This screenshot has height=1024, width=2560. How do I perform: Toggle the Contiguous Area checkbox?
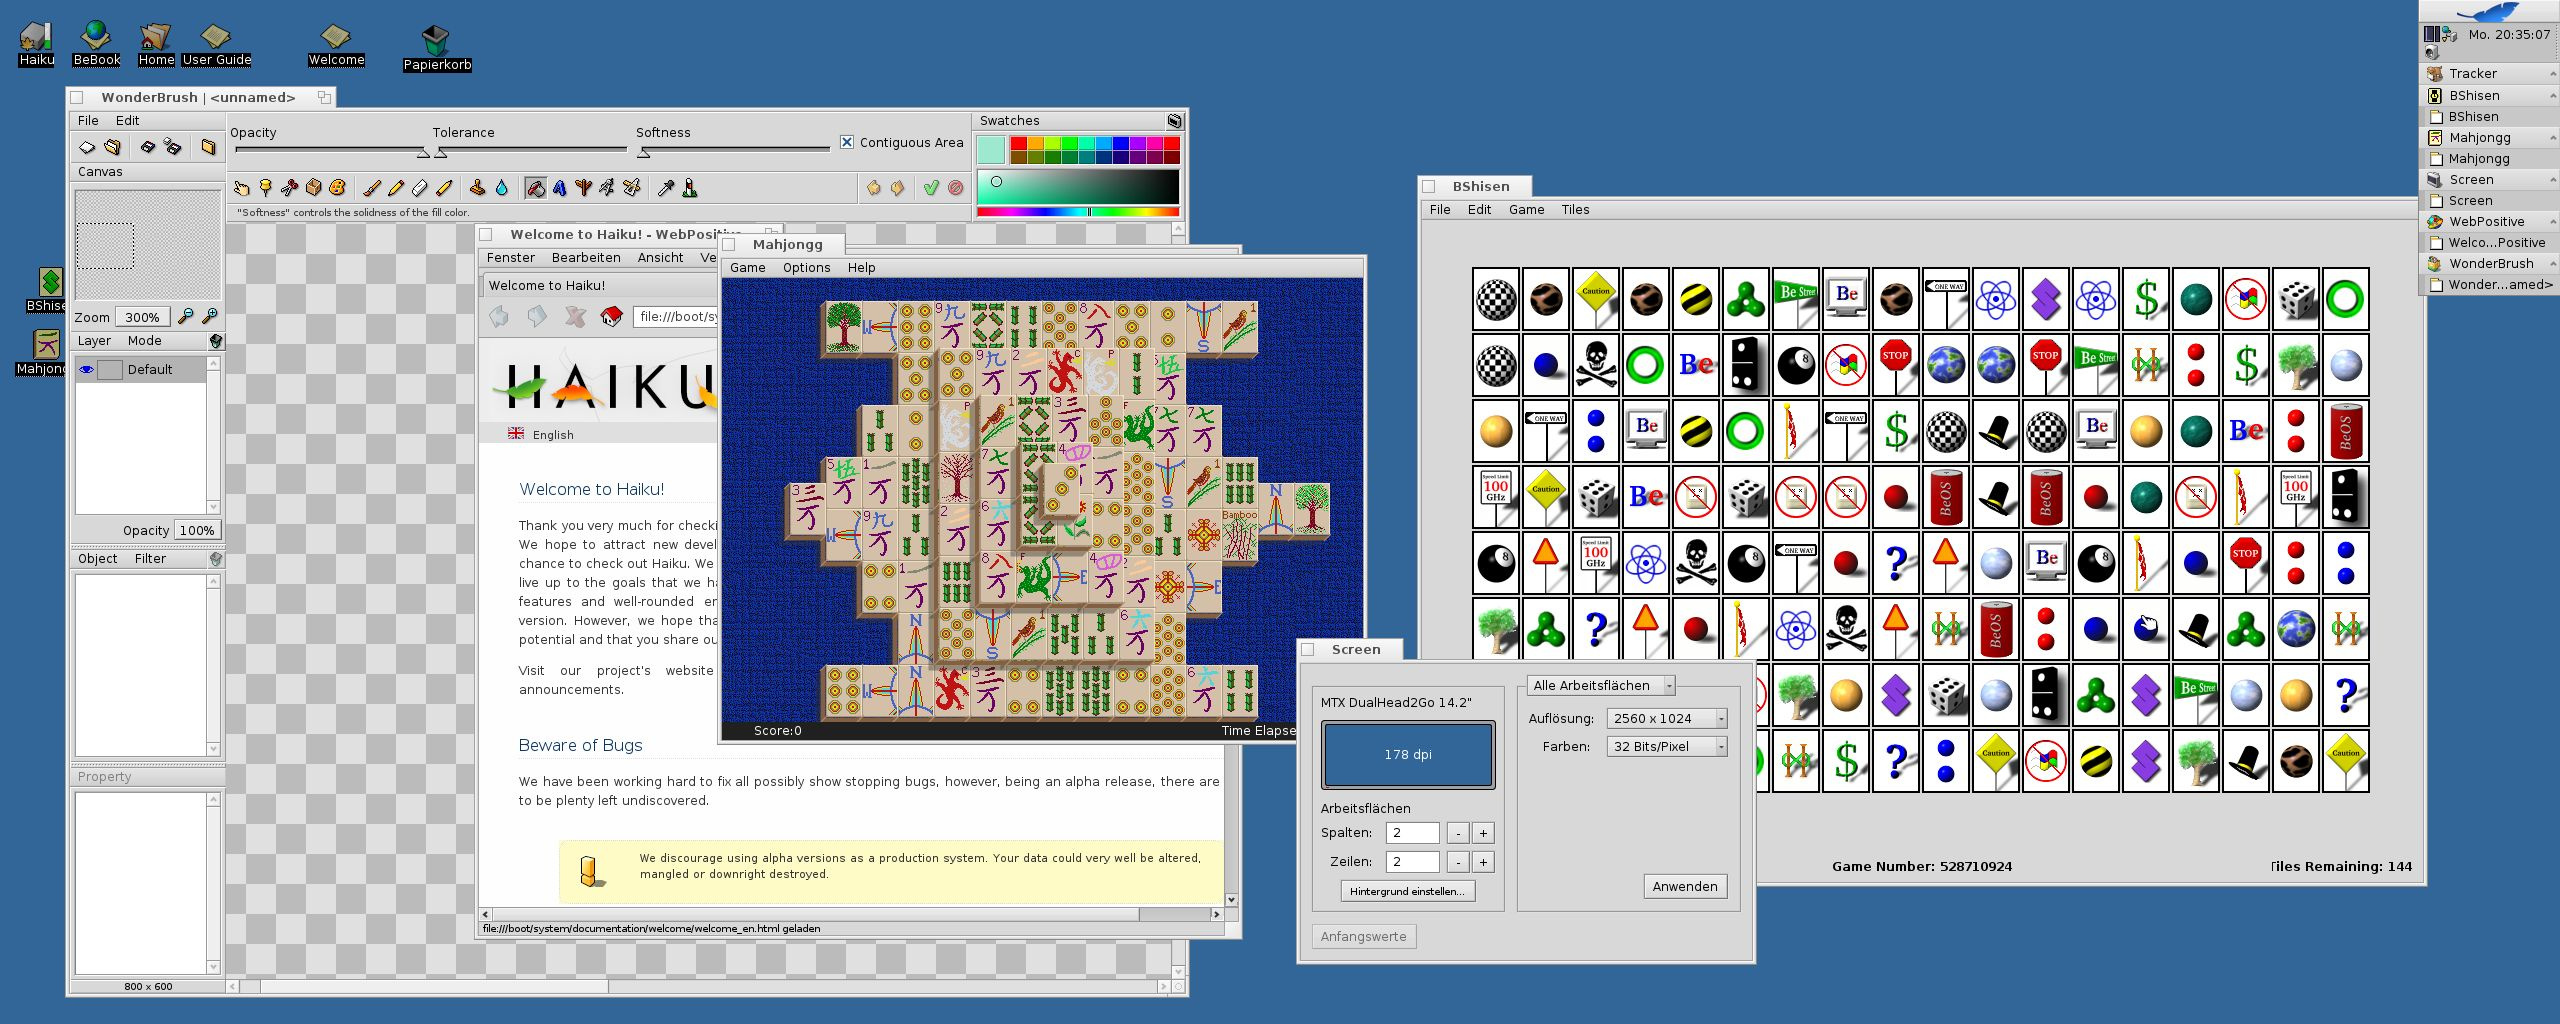847,142
